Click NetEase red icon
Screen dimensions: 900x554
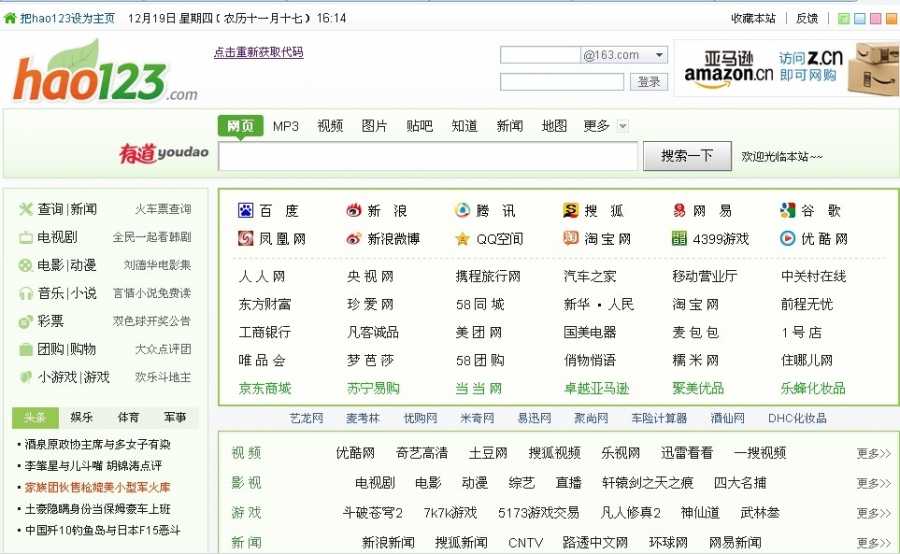click(679, 211)
